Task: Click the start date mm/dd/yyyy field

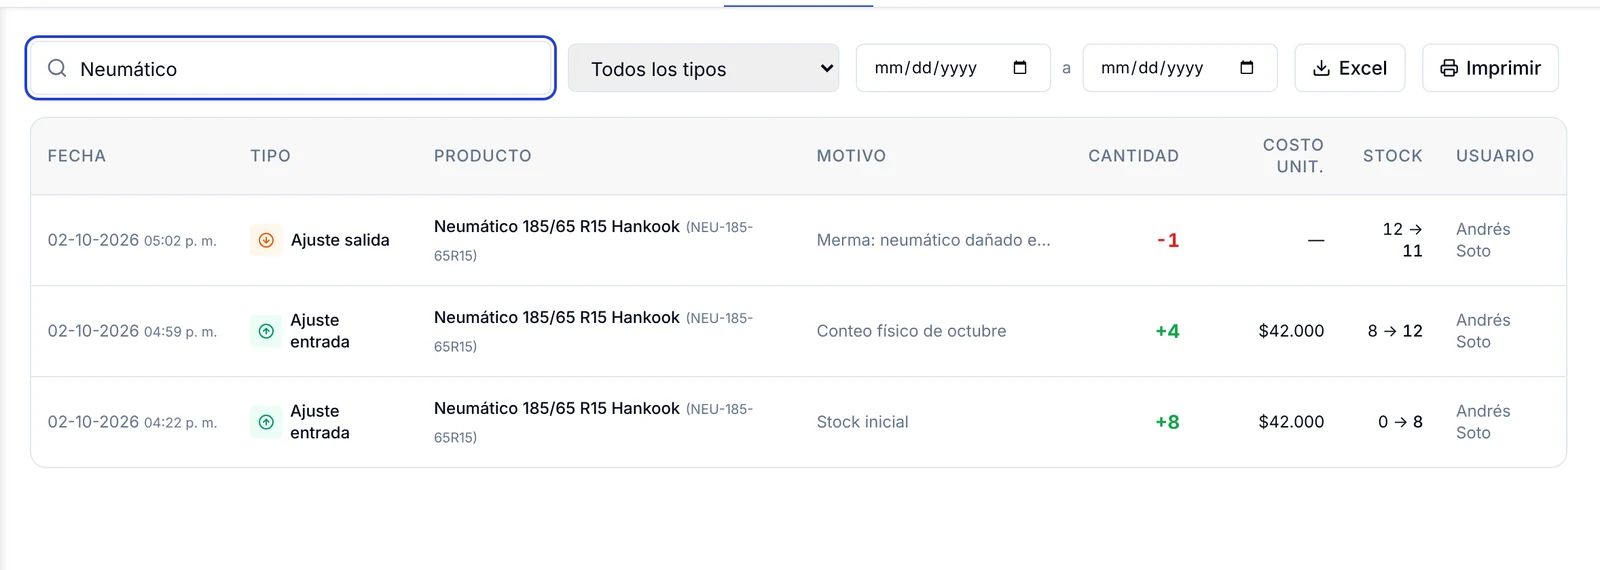Action: pos(953,68)
